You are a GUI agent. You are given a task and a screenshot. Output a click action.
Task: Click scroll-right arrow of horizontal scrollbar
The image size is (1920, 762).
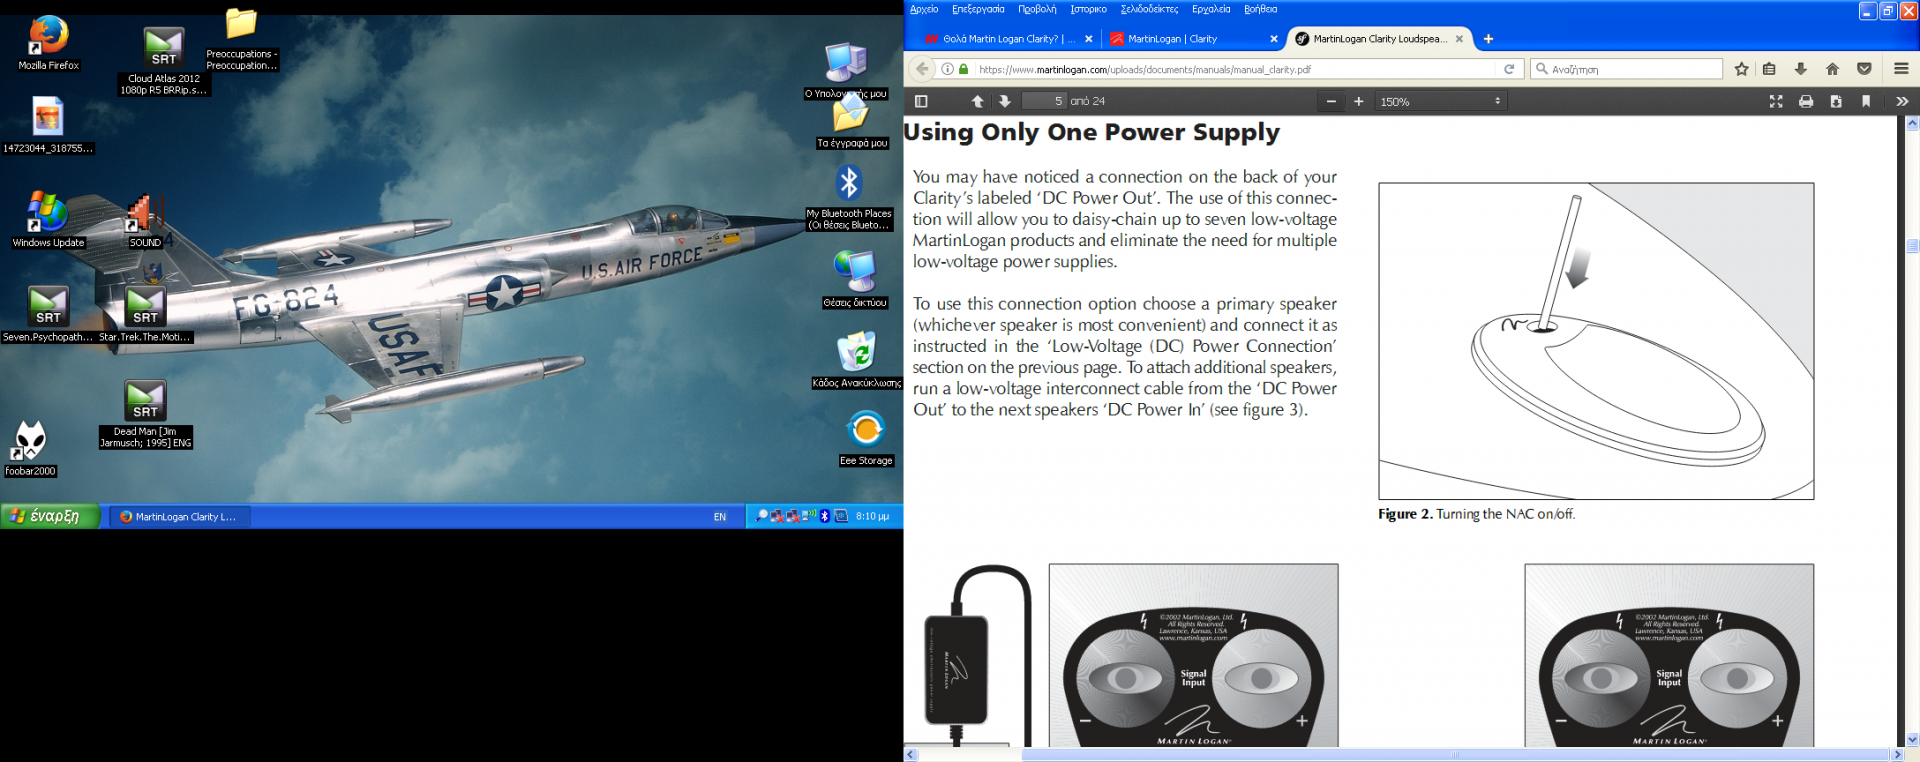(x=1896, y=755)
